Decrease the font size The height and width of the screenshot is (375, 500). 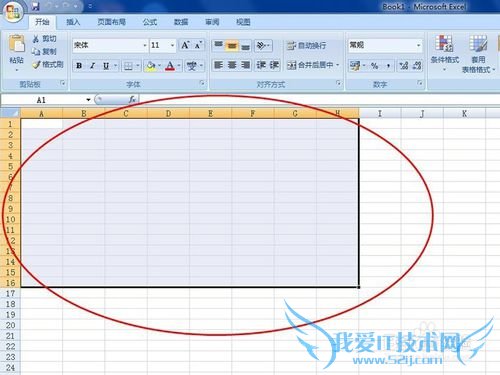tap(198, 45)
